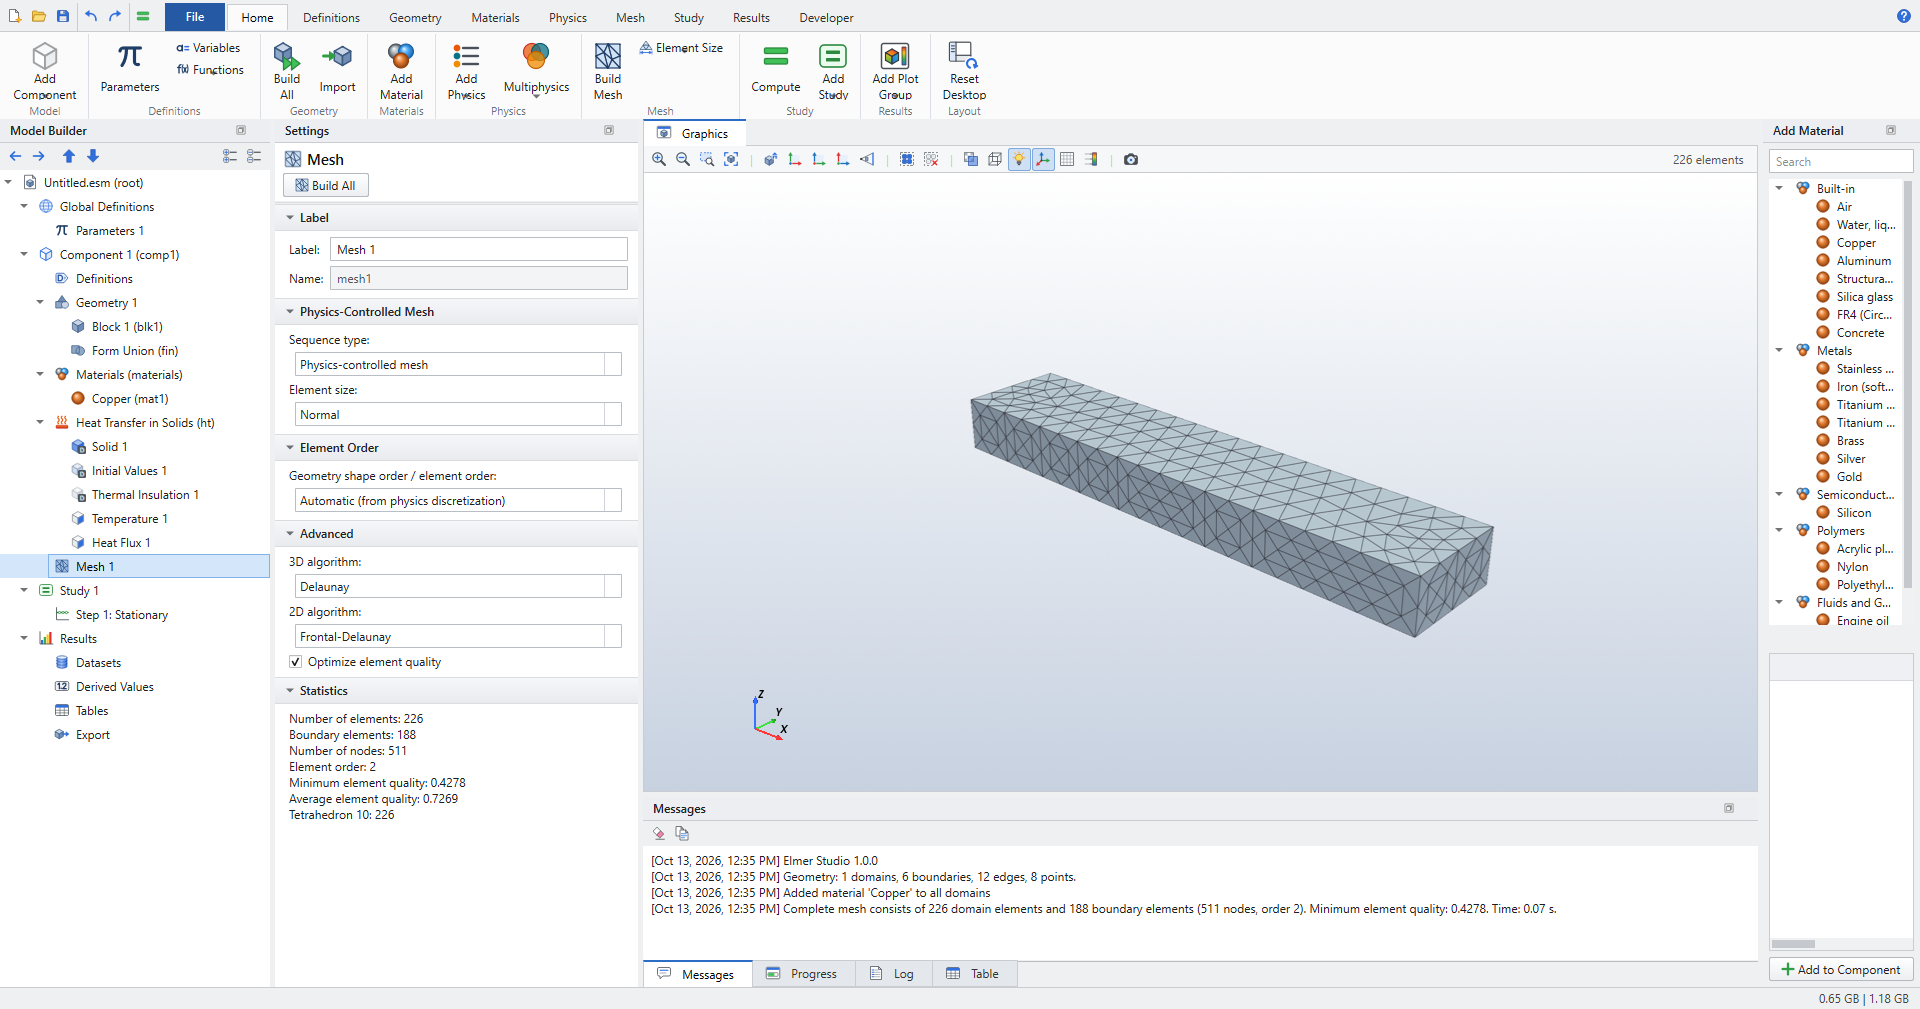Activate the Zoom Box tool
This screenshot has height=1009, width=1920.
[x=707, y=159]
